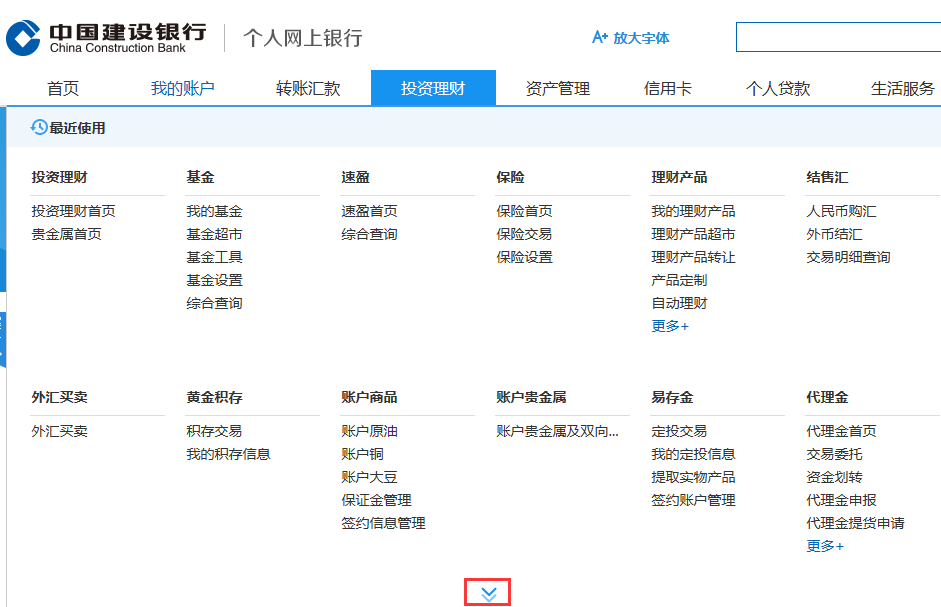
Task: Expand 更多+ under 理财产品
Action: point(670,326)
